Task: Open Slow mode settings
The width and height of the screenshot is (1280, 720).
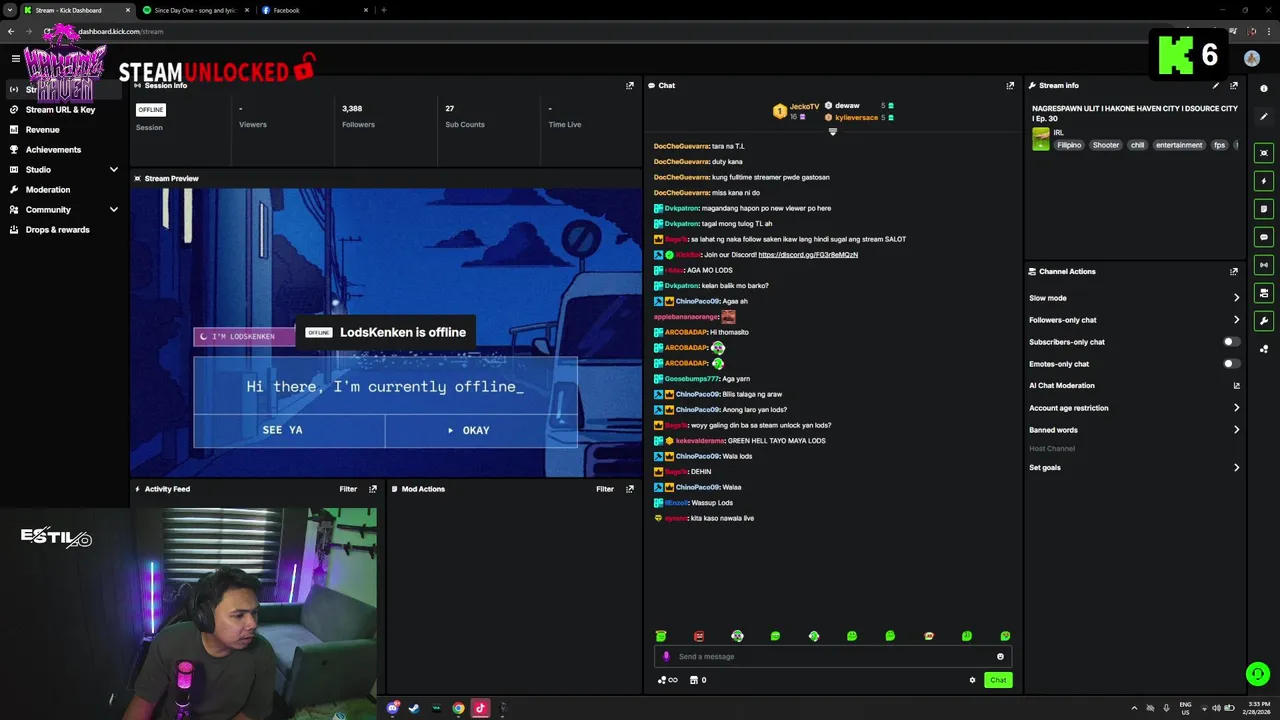Action: click(1134, 298)
